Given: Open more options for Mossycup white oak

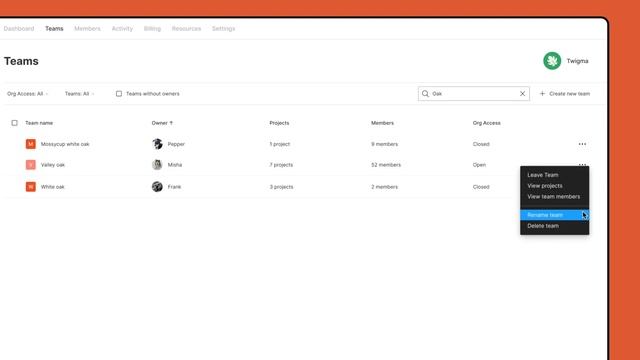Looking at the screenshot, I should pos(582,144).
